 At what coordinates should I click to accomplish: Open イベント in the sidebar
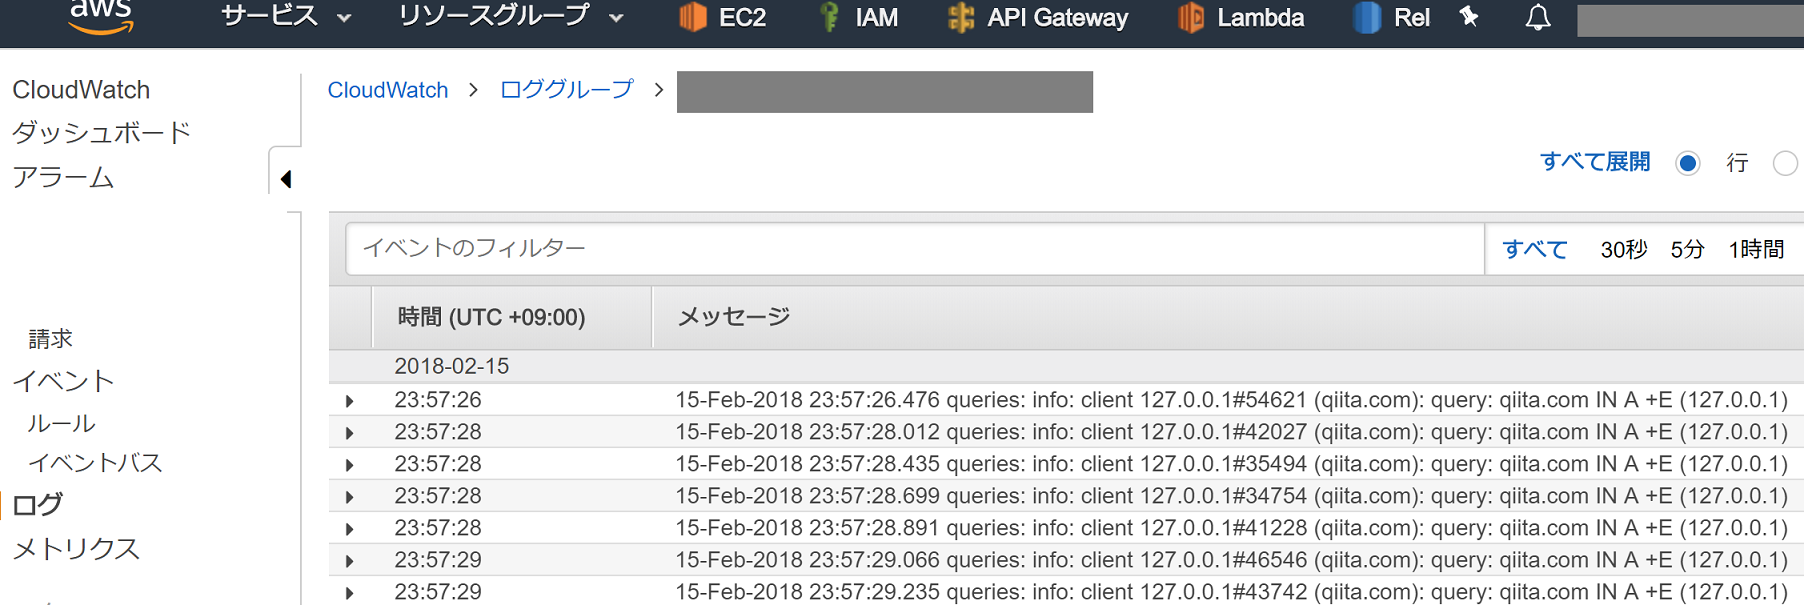click(63, 381)
